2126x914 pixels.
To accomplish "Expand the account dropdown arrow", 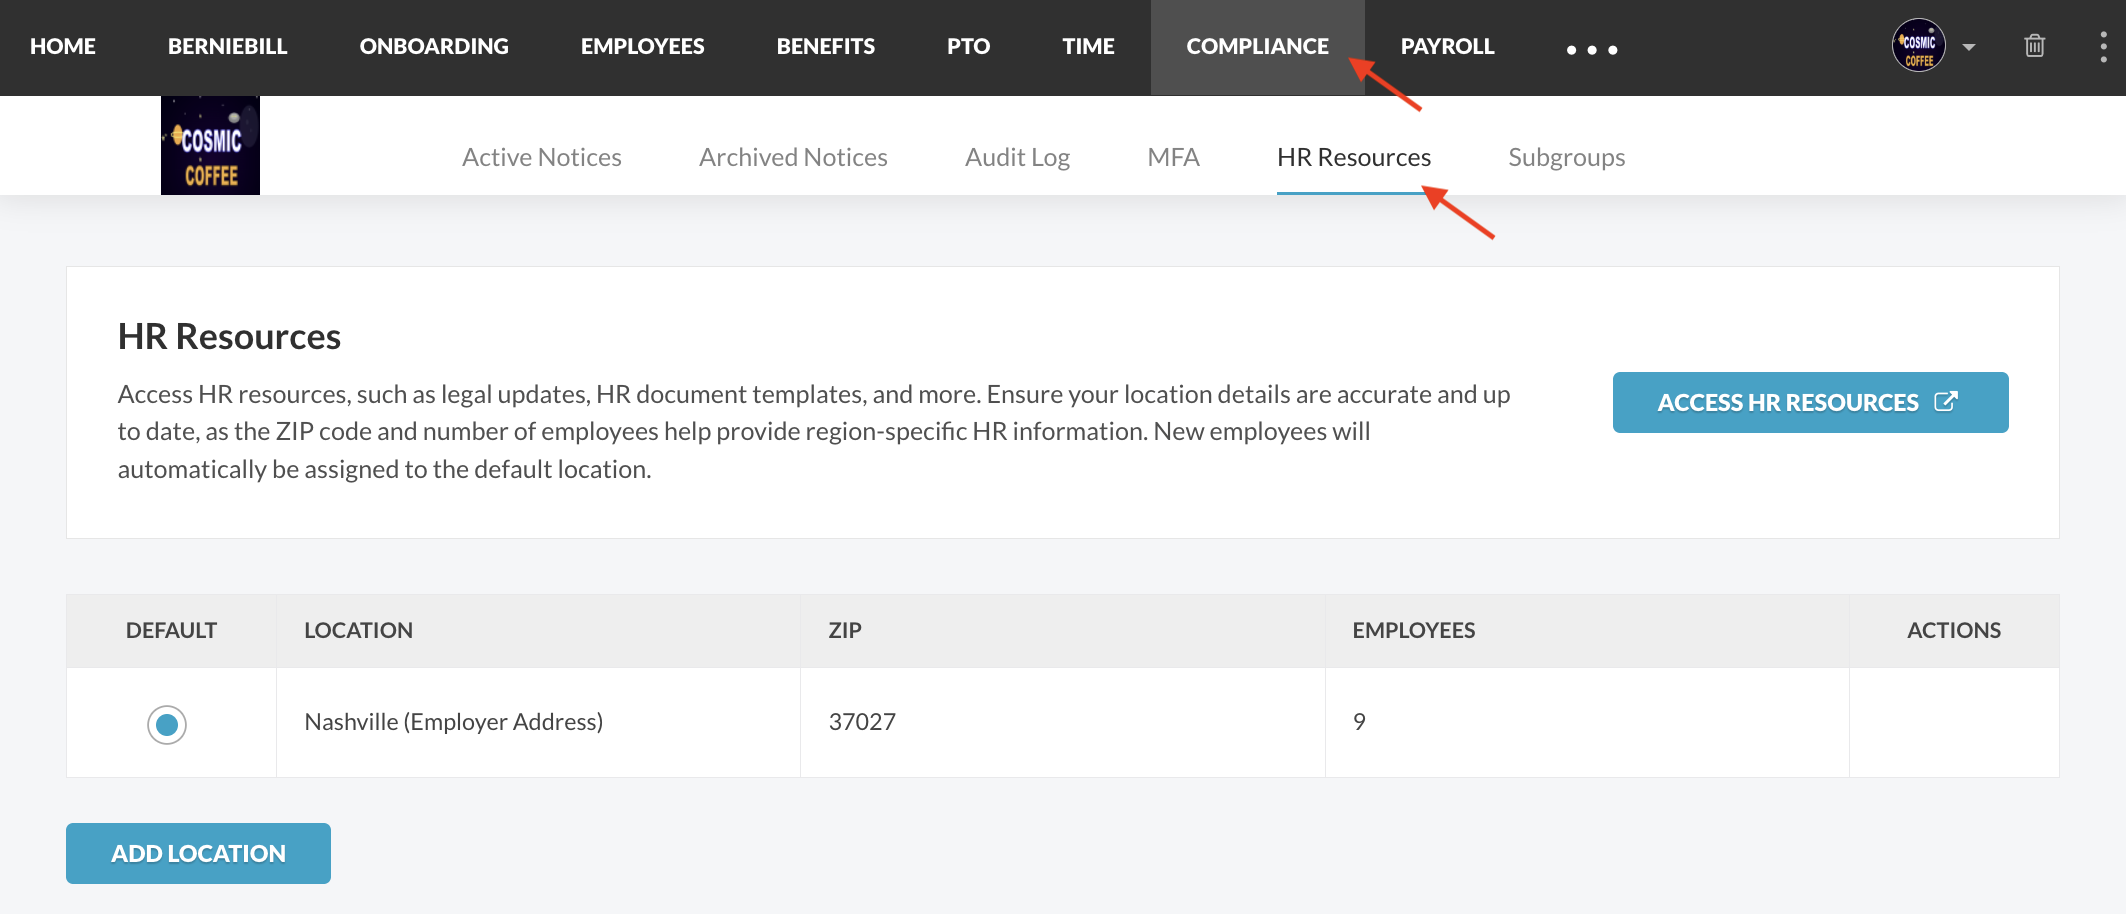I will click(1968, 47).
